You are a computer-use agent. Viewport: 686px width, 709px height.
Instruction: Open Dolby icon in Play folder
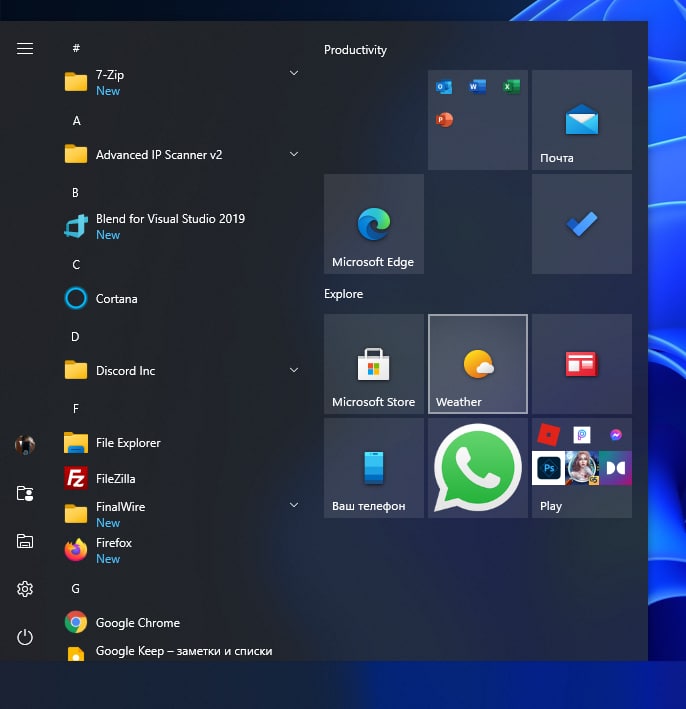point(615,468)
